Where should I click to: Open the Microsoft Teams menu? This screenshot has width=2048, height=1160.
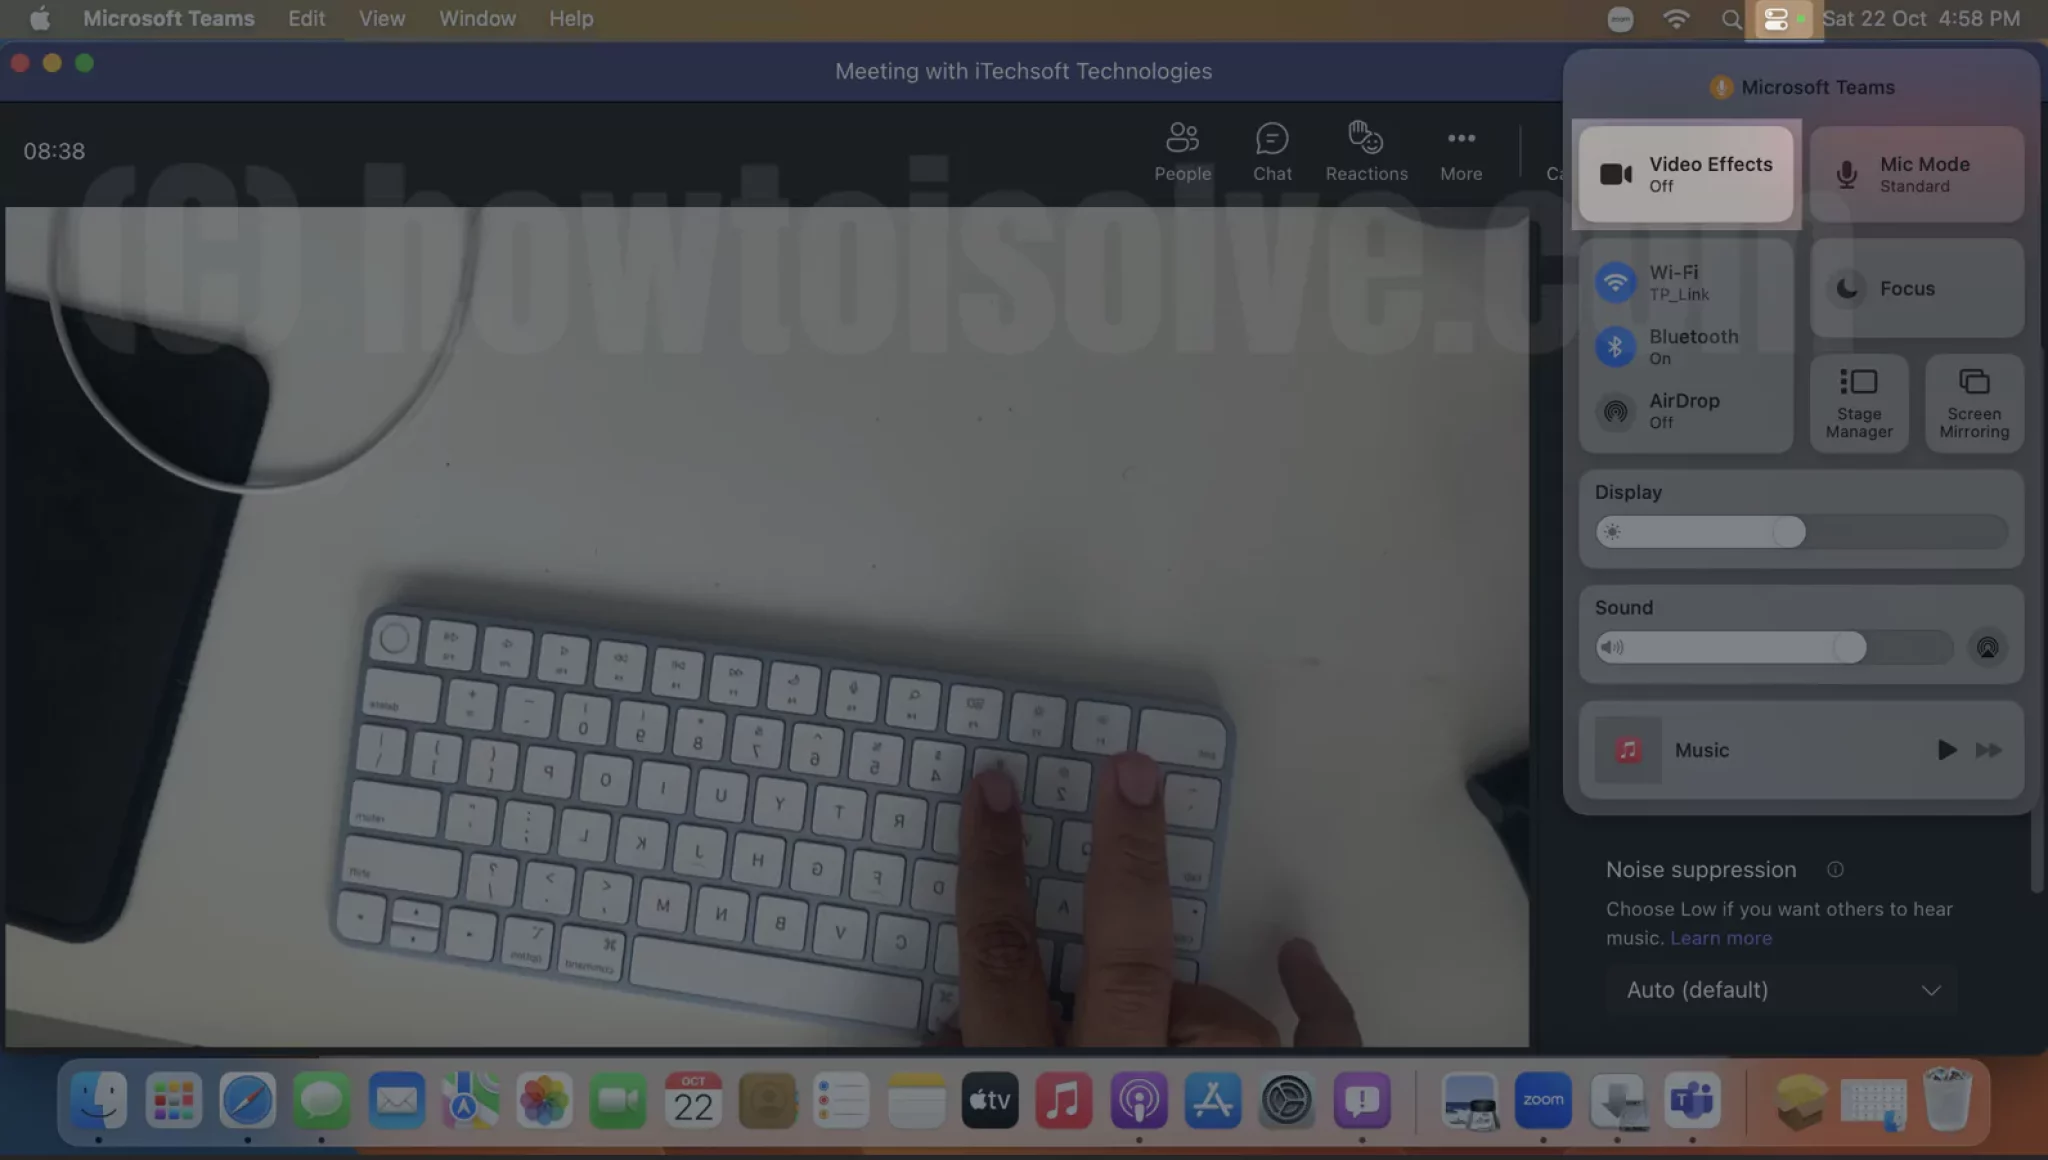(x=168, y=18)
